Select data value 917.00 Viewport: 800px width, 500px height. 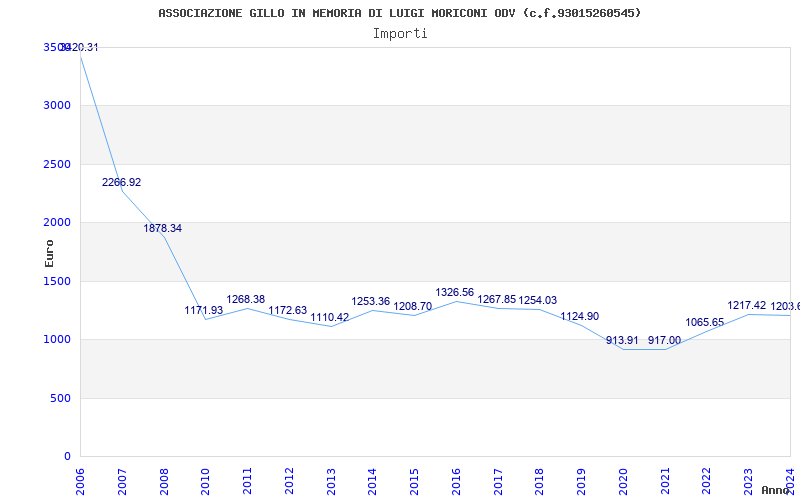pyautogui.click(x=664, y=340)
